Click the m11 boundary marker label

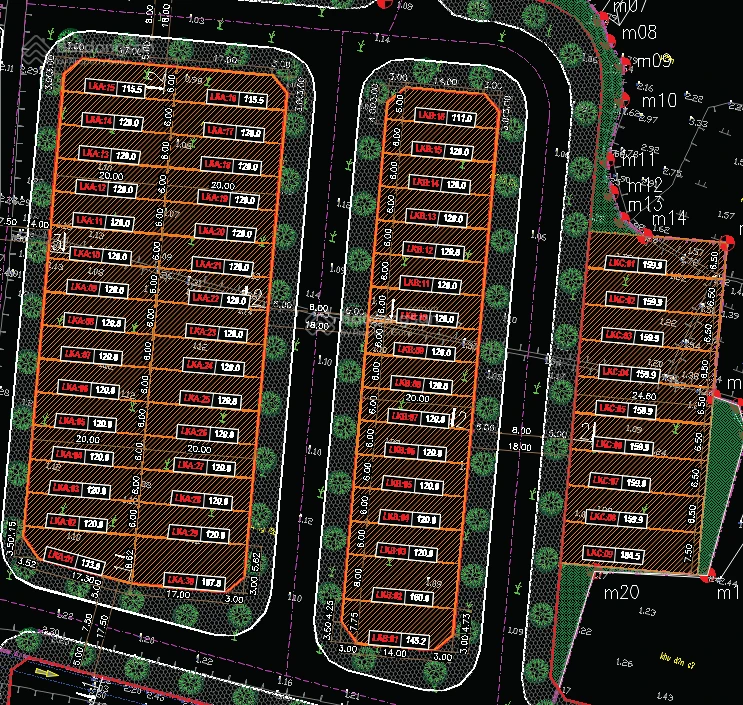point(638,160)
